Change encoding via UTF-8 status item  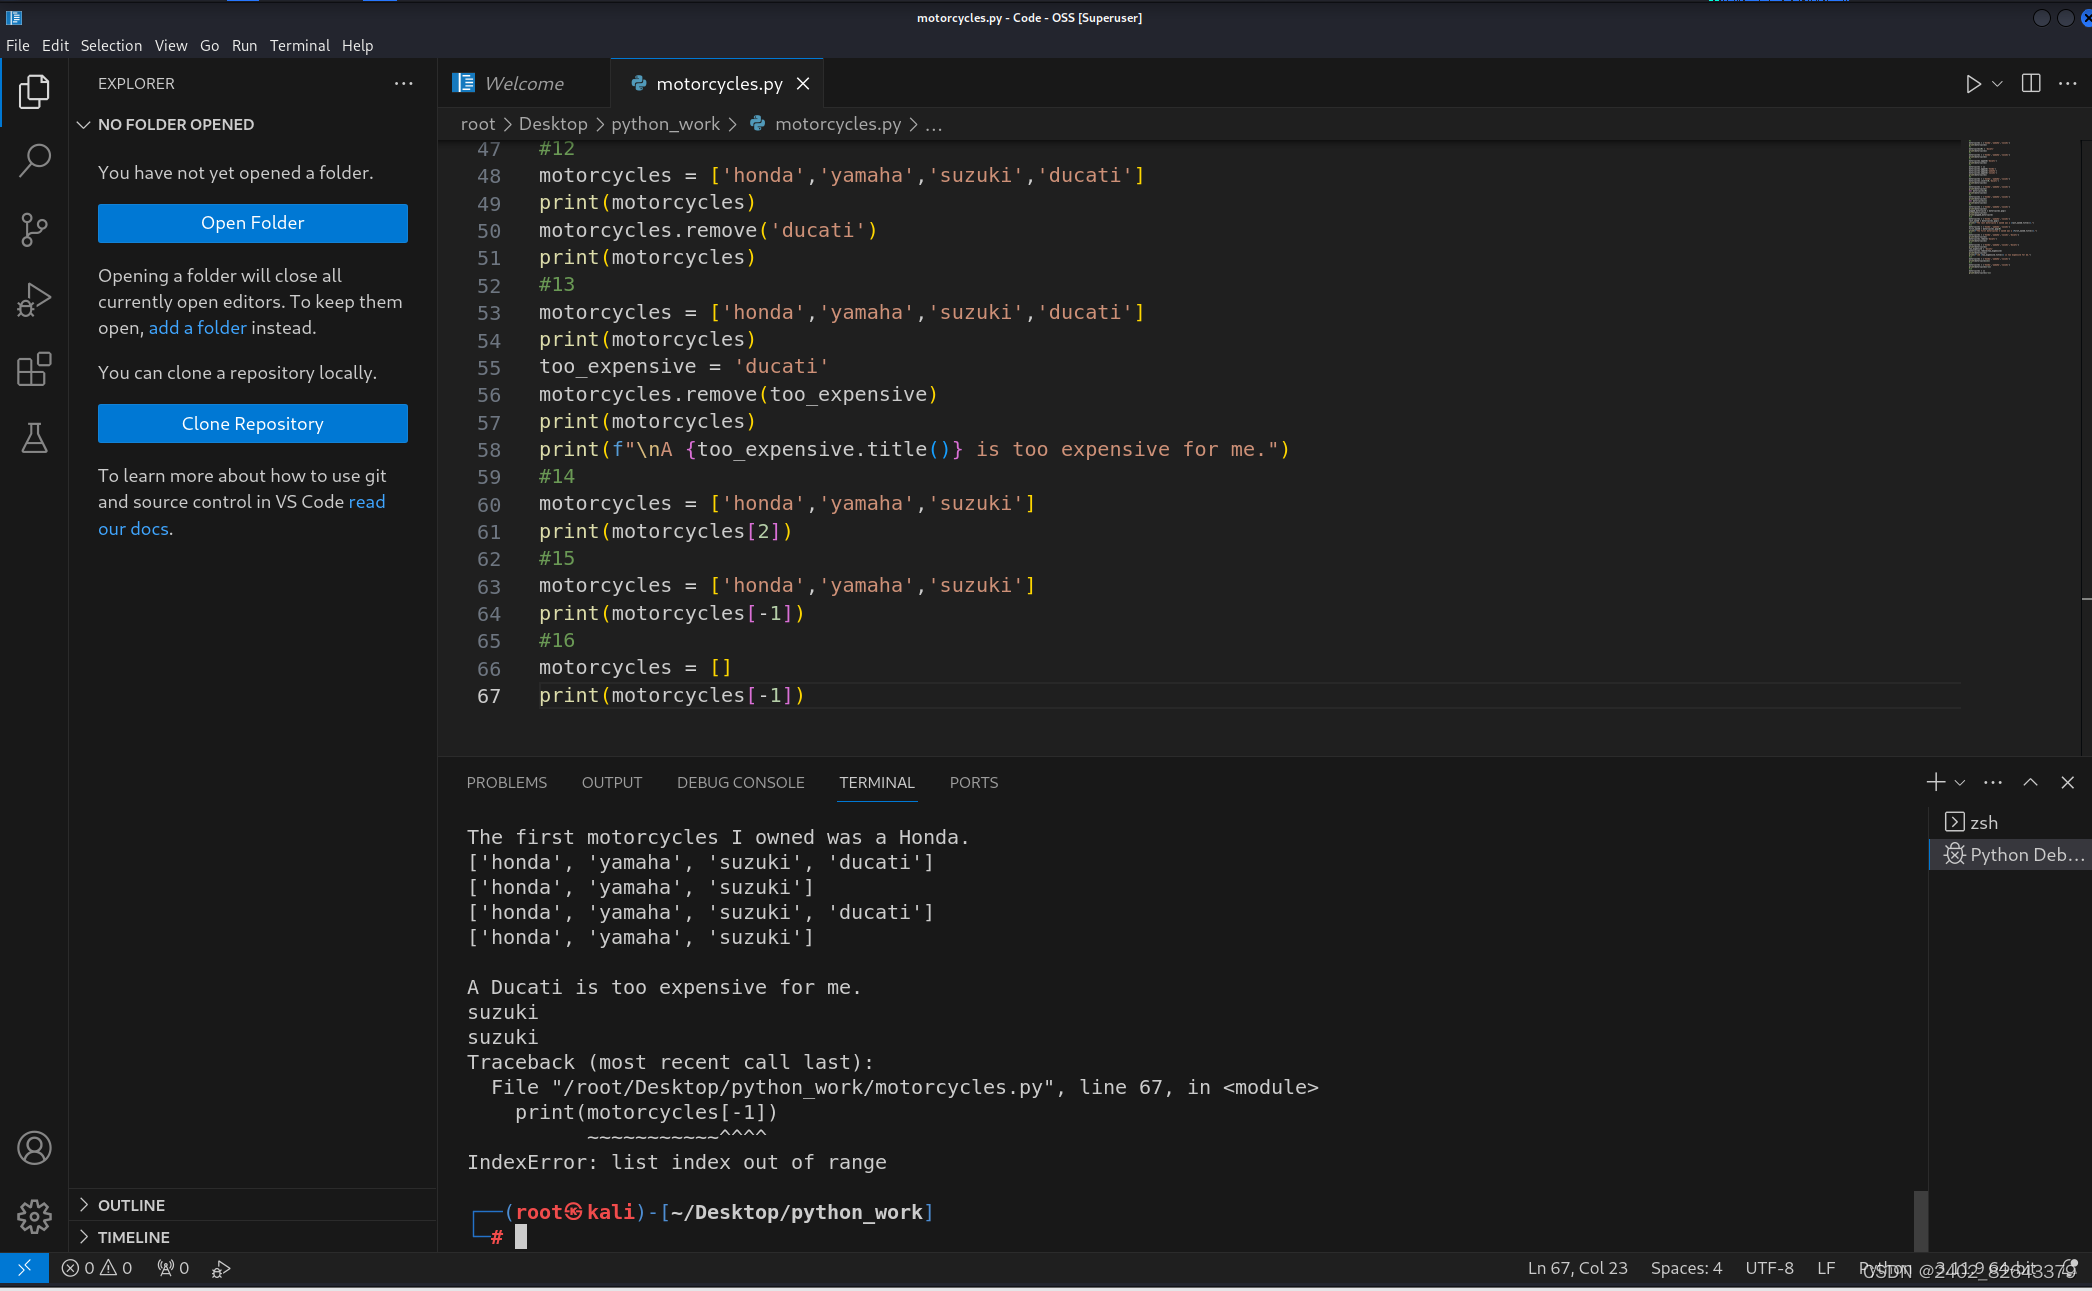(x=1769, y=1268)
